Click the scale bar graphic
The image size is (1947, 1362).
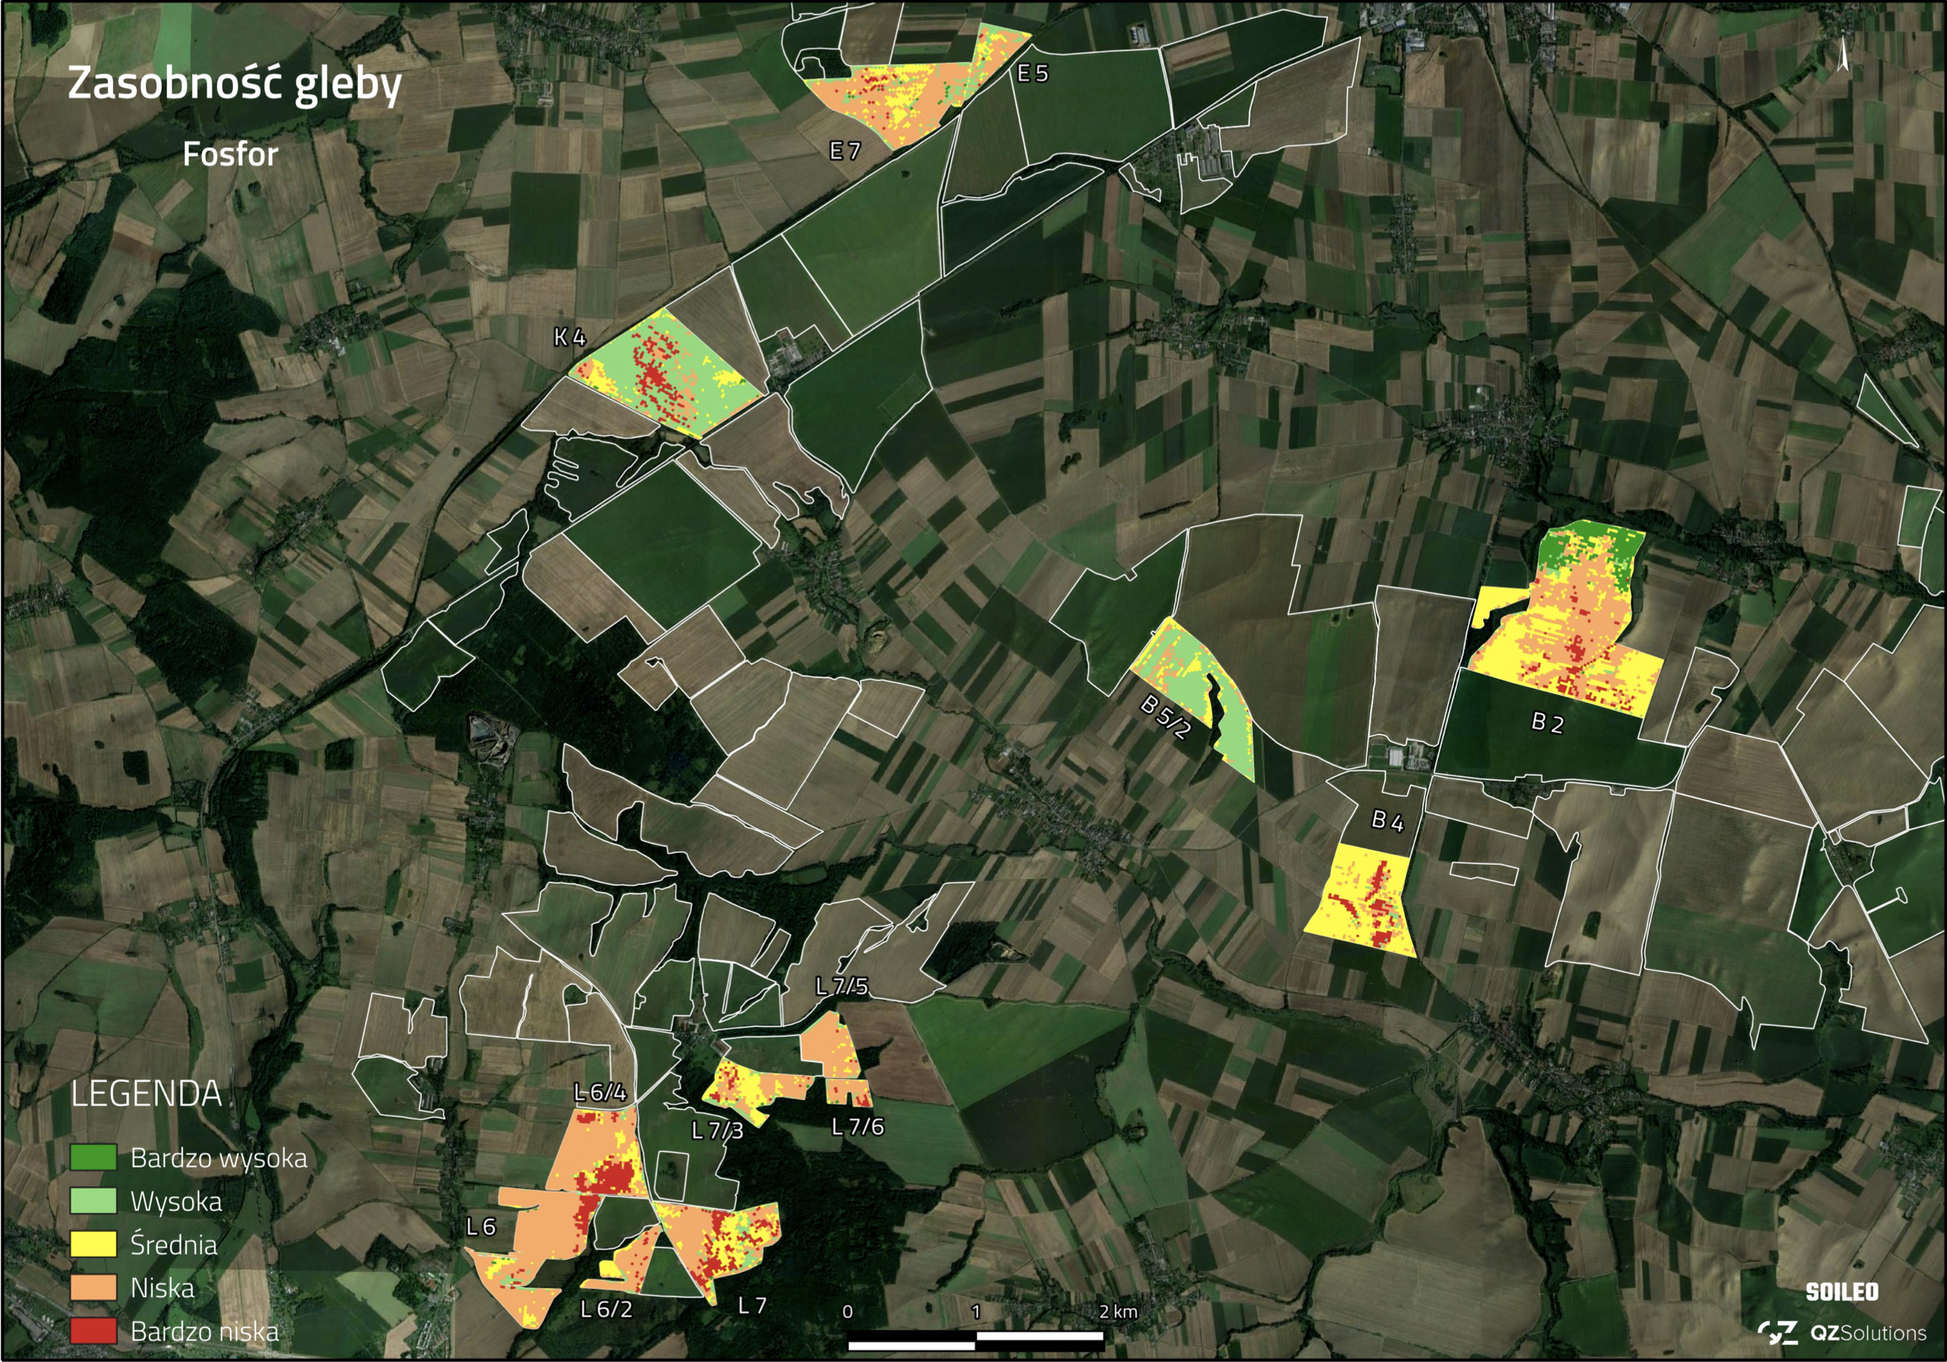click(976, 1339)
